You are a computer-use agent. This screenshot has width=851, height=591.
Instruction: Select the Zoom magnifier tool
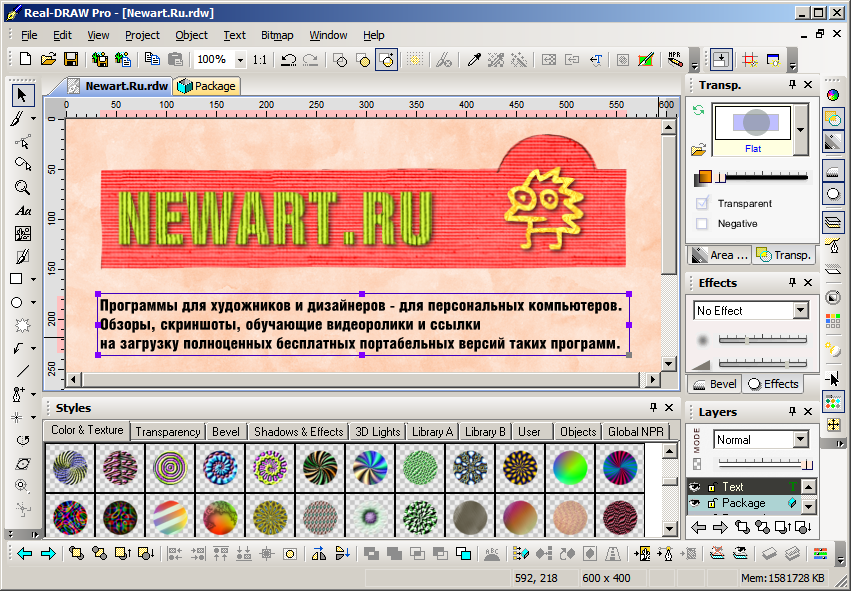(22, 187)
